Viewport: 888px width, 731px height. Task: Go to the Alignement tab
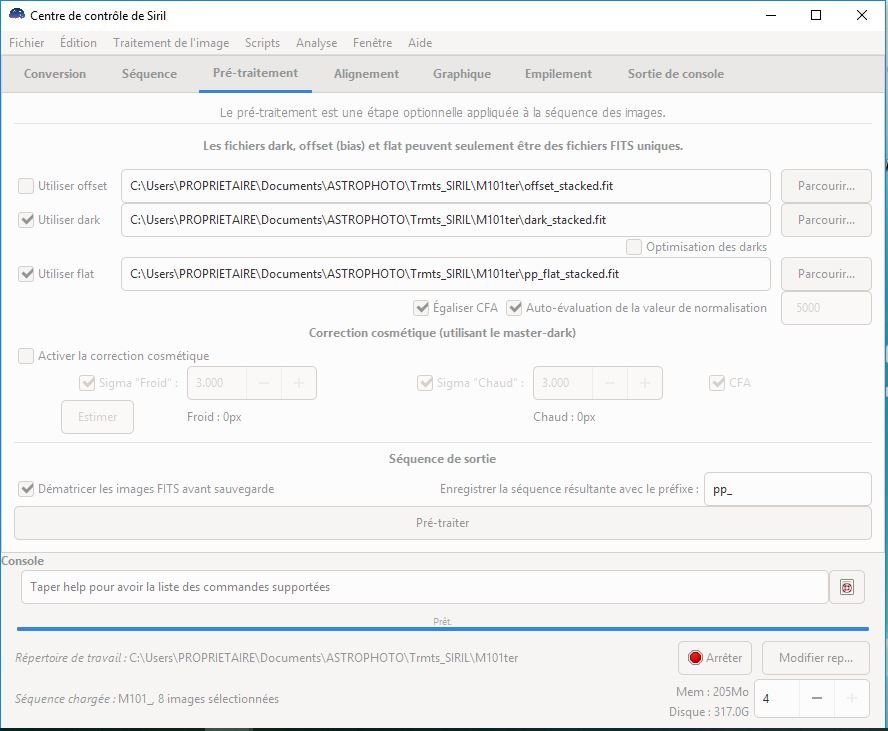tap(366, 74)
